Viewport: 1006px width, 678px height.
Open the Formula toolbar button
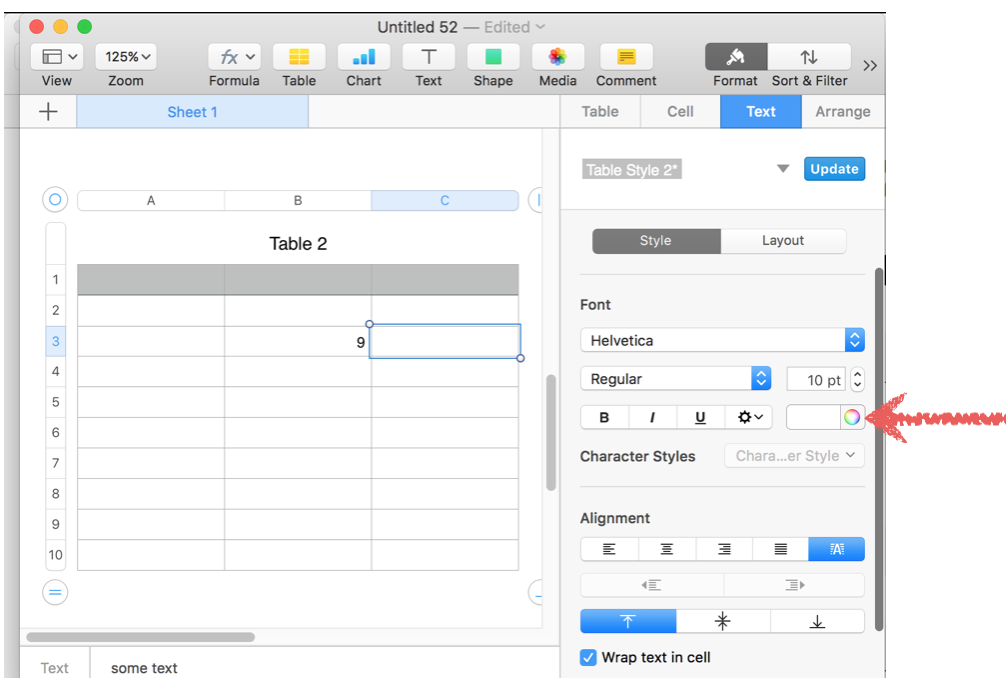234,56
